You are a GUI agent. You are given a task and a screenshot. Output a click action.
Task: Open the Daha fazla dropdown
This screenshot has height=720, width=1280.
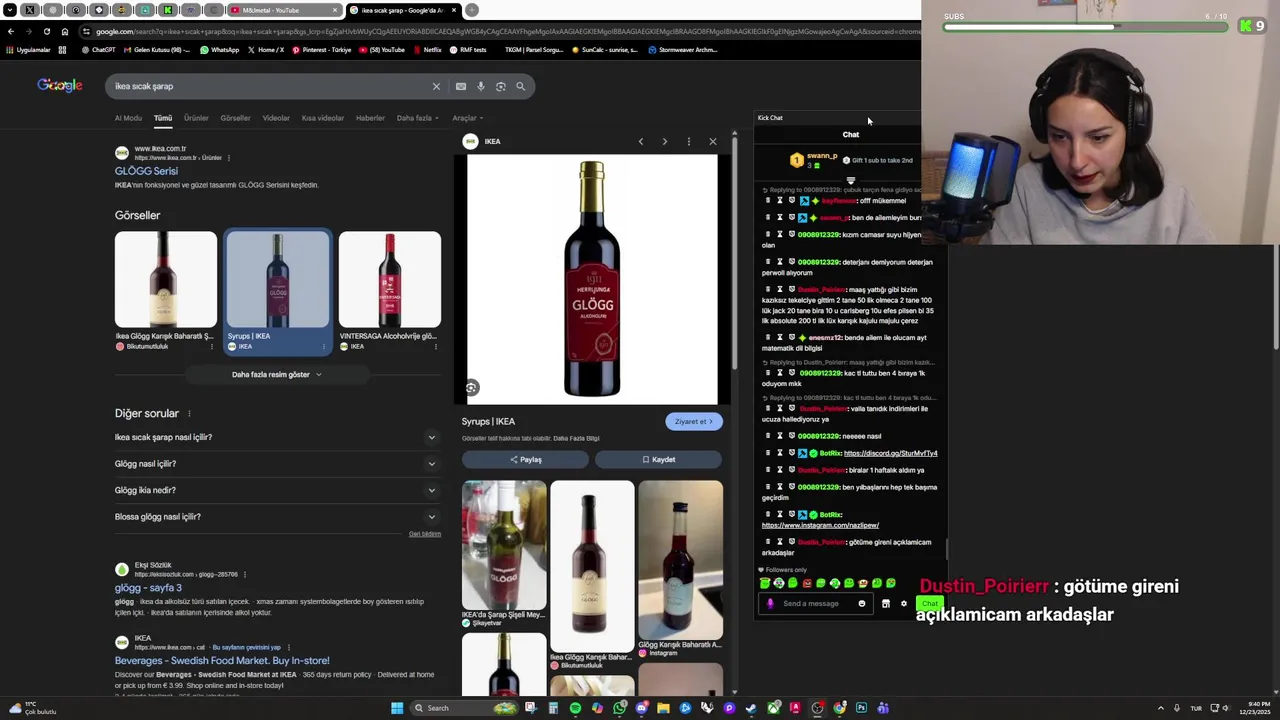click(418, 118)
